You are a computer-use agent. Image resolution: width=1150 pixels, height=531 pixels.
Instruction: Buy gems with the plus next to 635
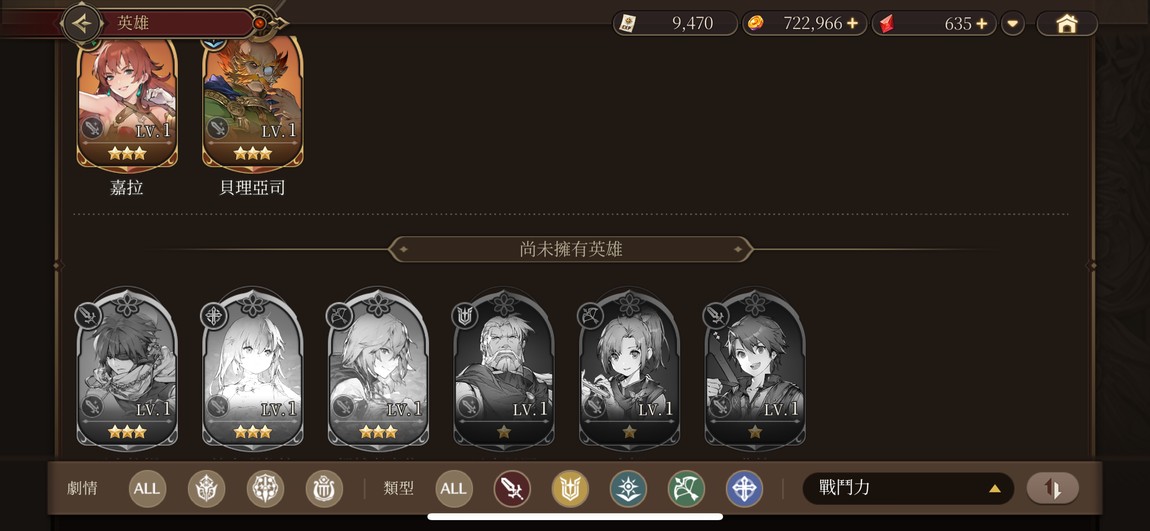[982, 23]
